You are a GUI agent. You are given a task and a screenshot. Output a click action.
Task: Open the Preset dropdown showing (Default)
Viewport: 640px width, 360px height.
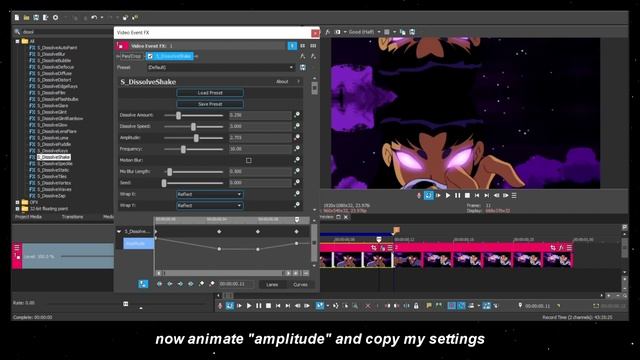click(x=221, y=67)
